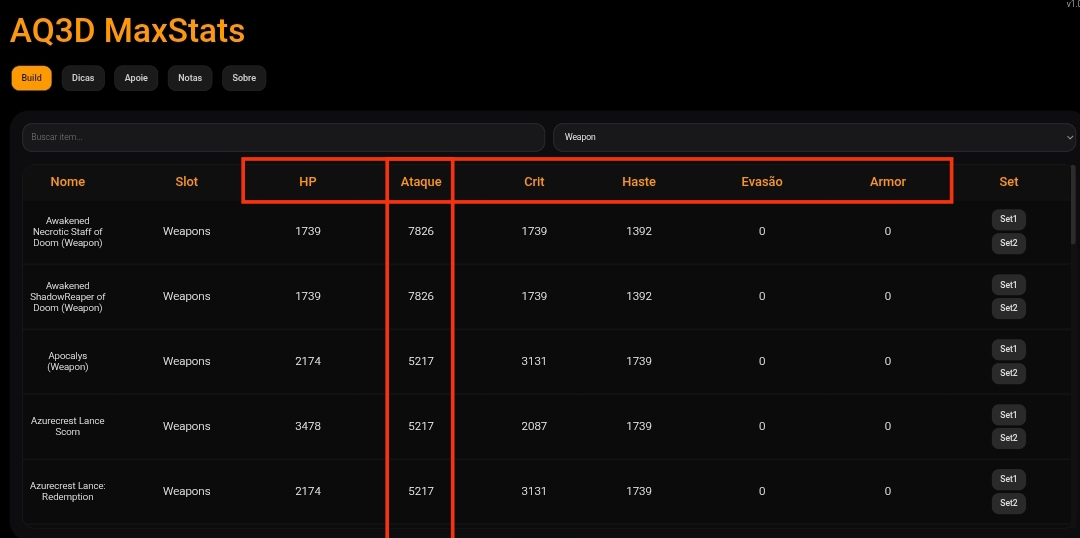Click Haste value 1392 for ShadowReaper of Doom
The width and height of the screenshot is (1080, 538).
pos(638,296)
